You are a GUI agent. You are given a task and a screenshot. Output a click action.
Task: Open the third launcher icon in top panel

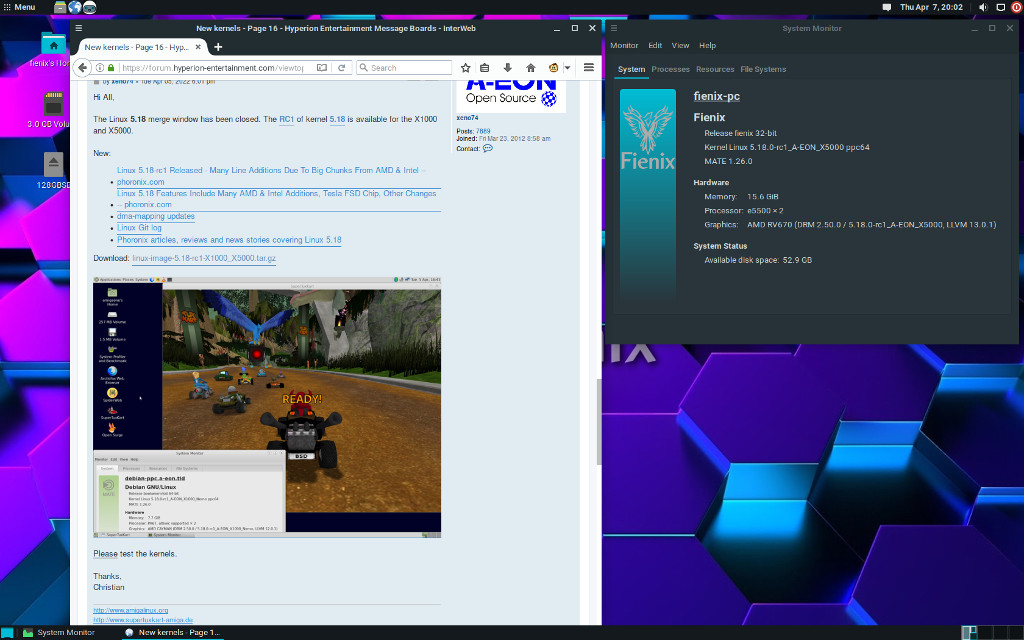89,7
